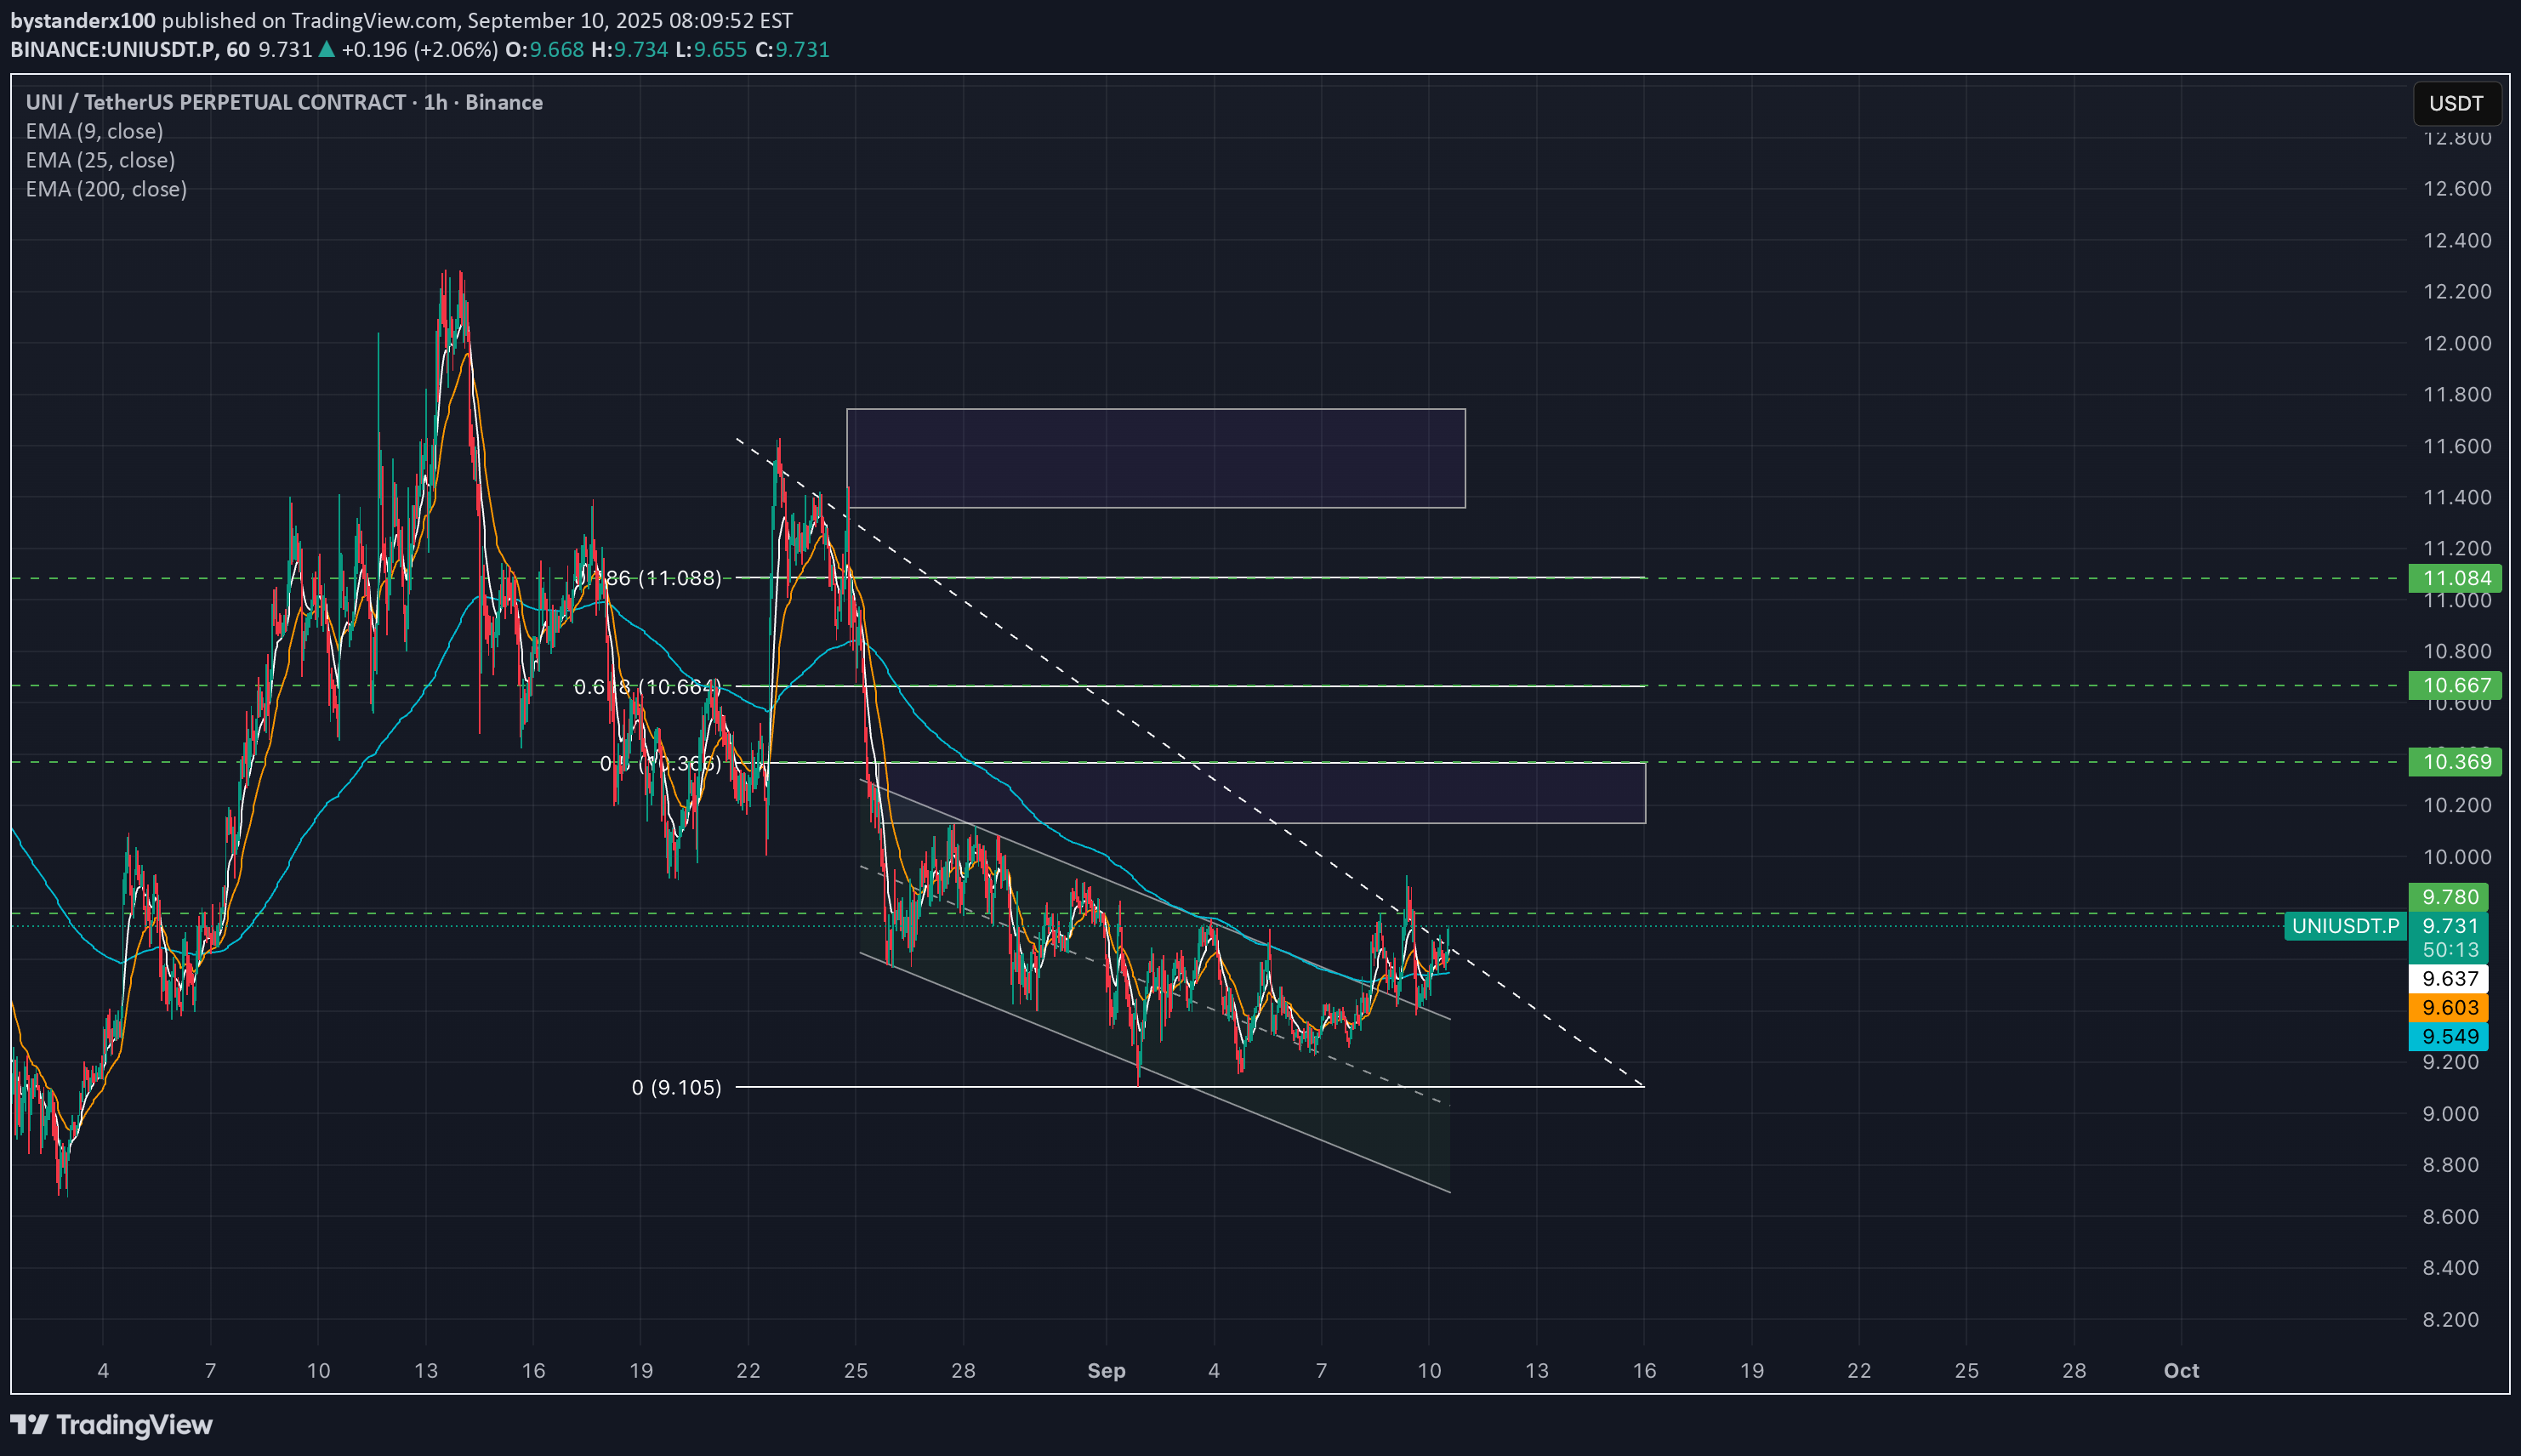Click the bystanderx100 author name
The height and width of the screenshot is (1456, 2521).
tap(83, 20)
